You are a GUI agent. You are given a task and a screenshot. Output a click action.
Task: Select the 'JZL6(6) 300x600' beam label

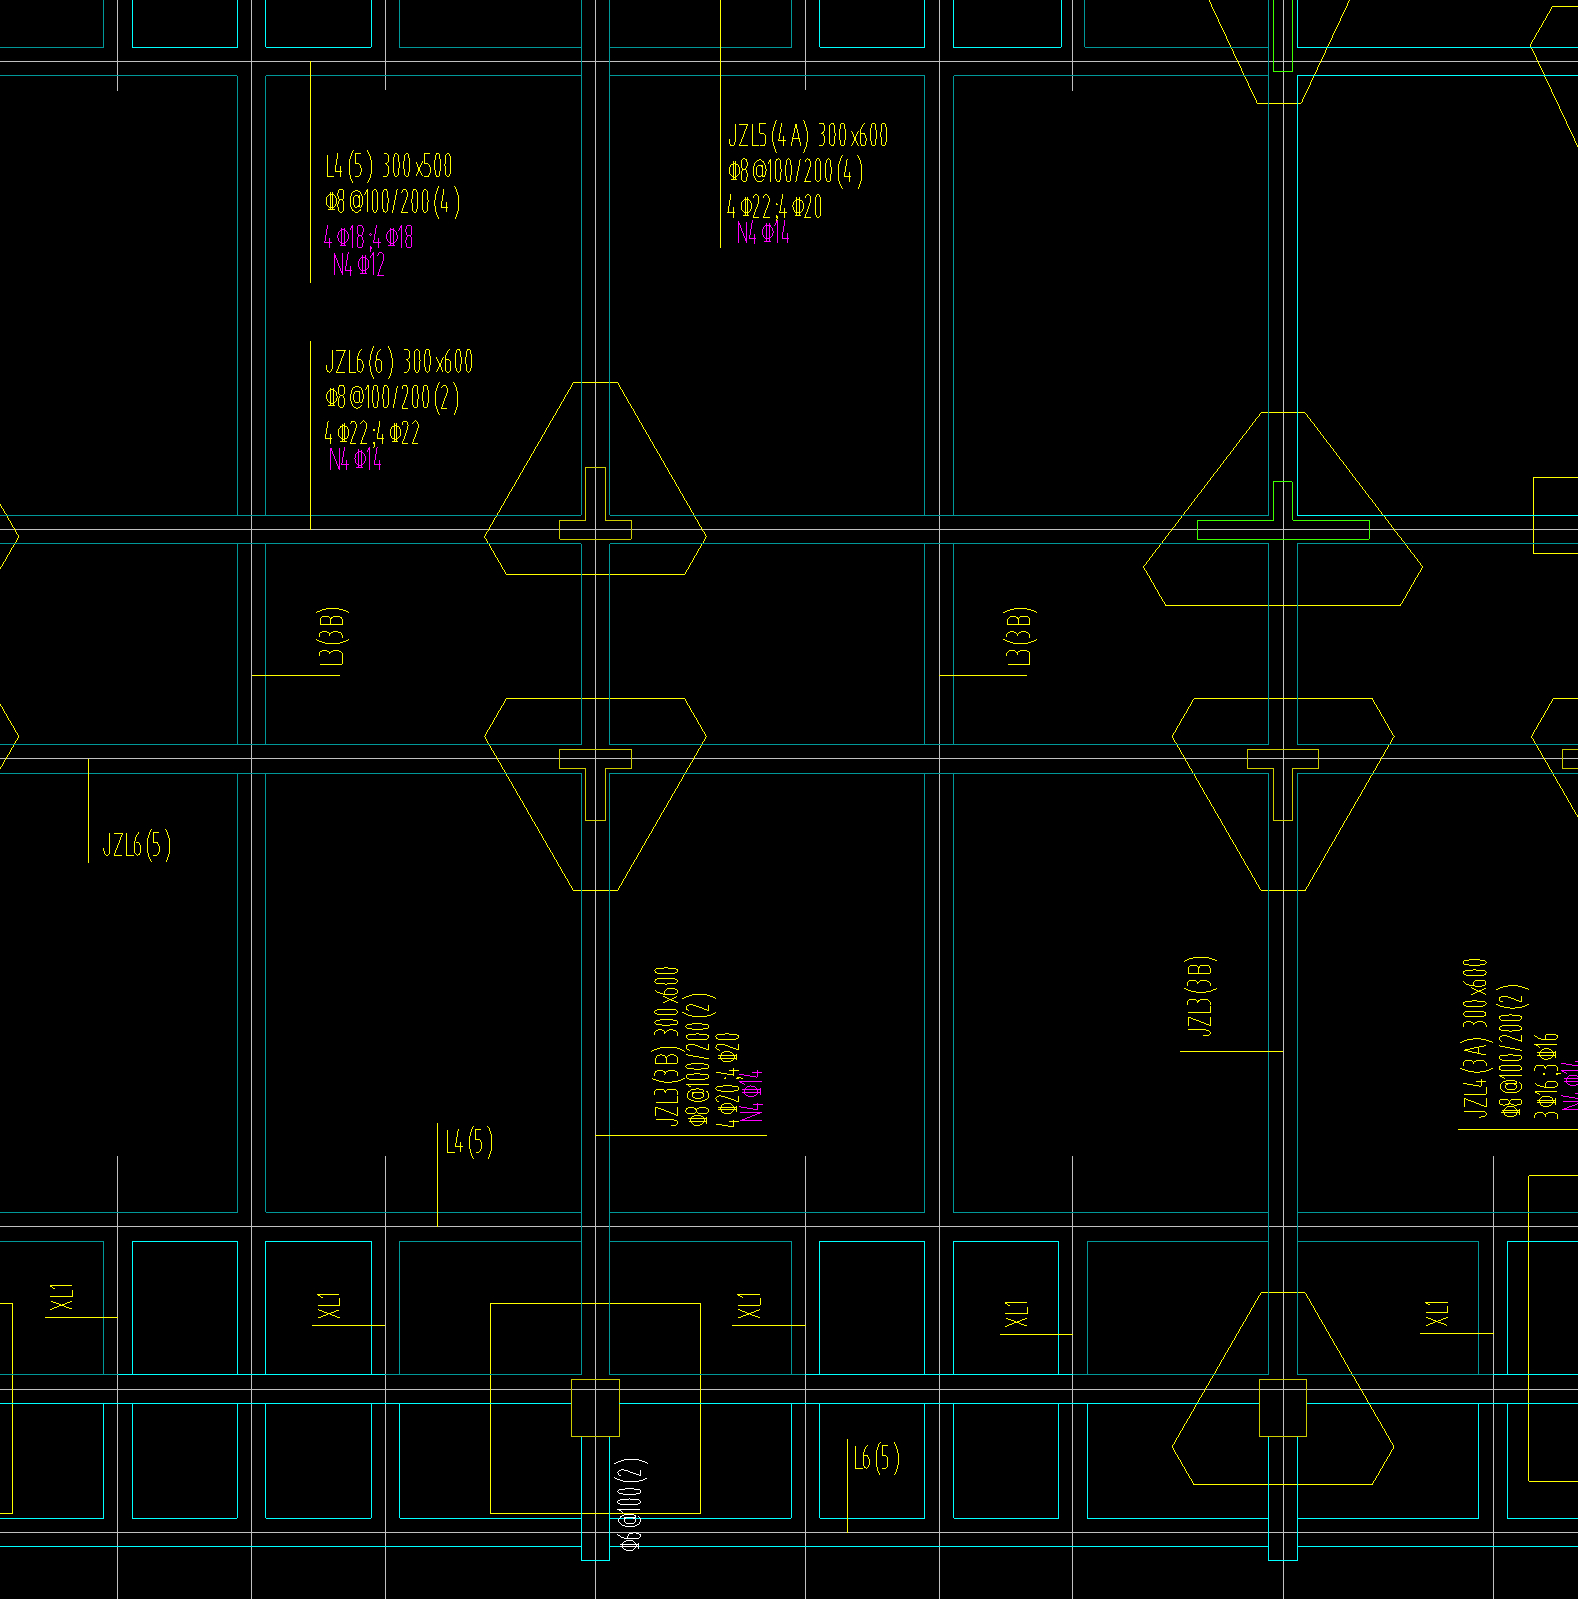pos(399,361)
